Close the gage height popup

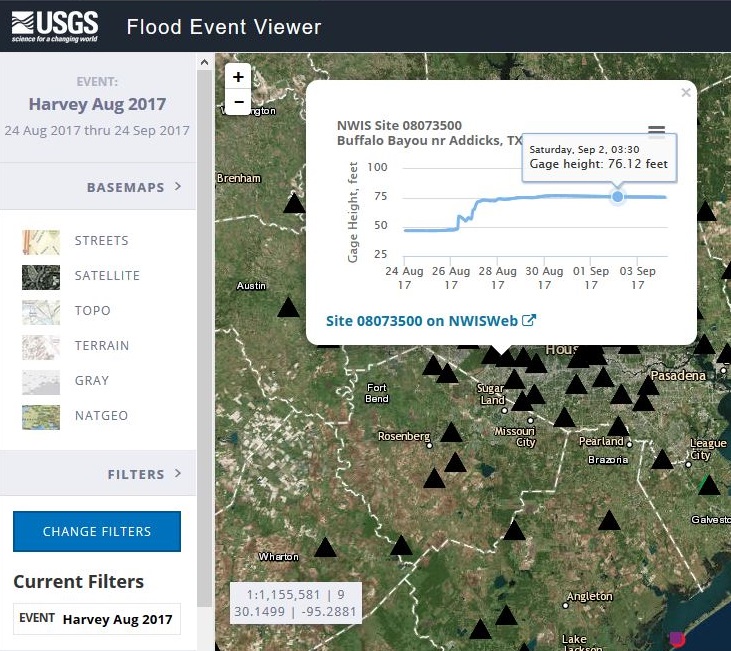tap(685, 92)
